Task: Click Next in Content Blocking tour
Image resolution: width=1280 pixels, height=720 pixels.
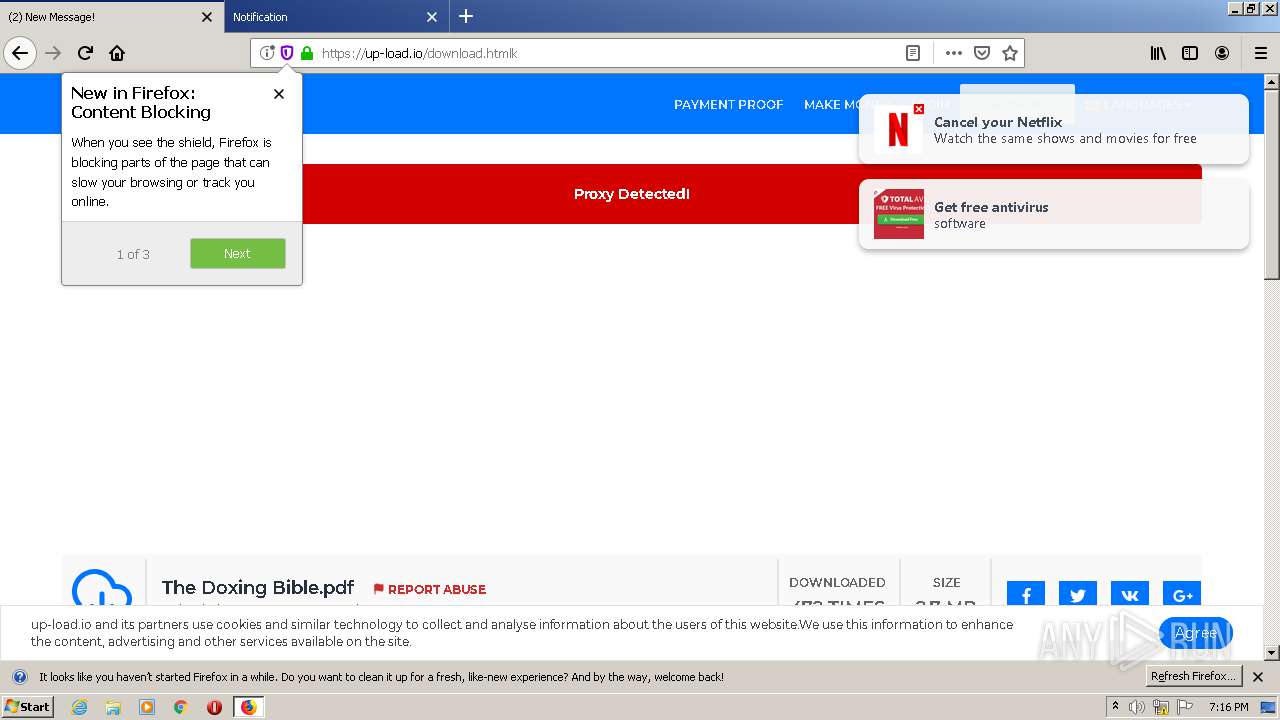Action: point(238,253)
